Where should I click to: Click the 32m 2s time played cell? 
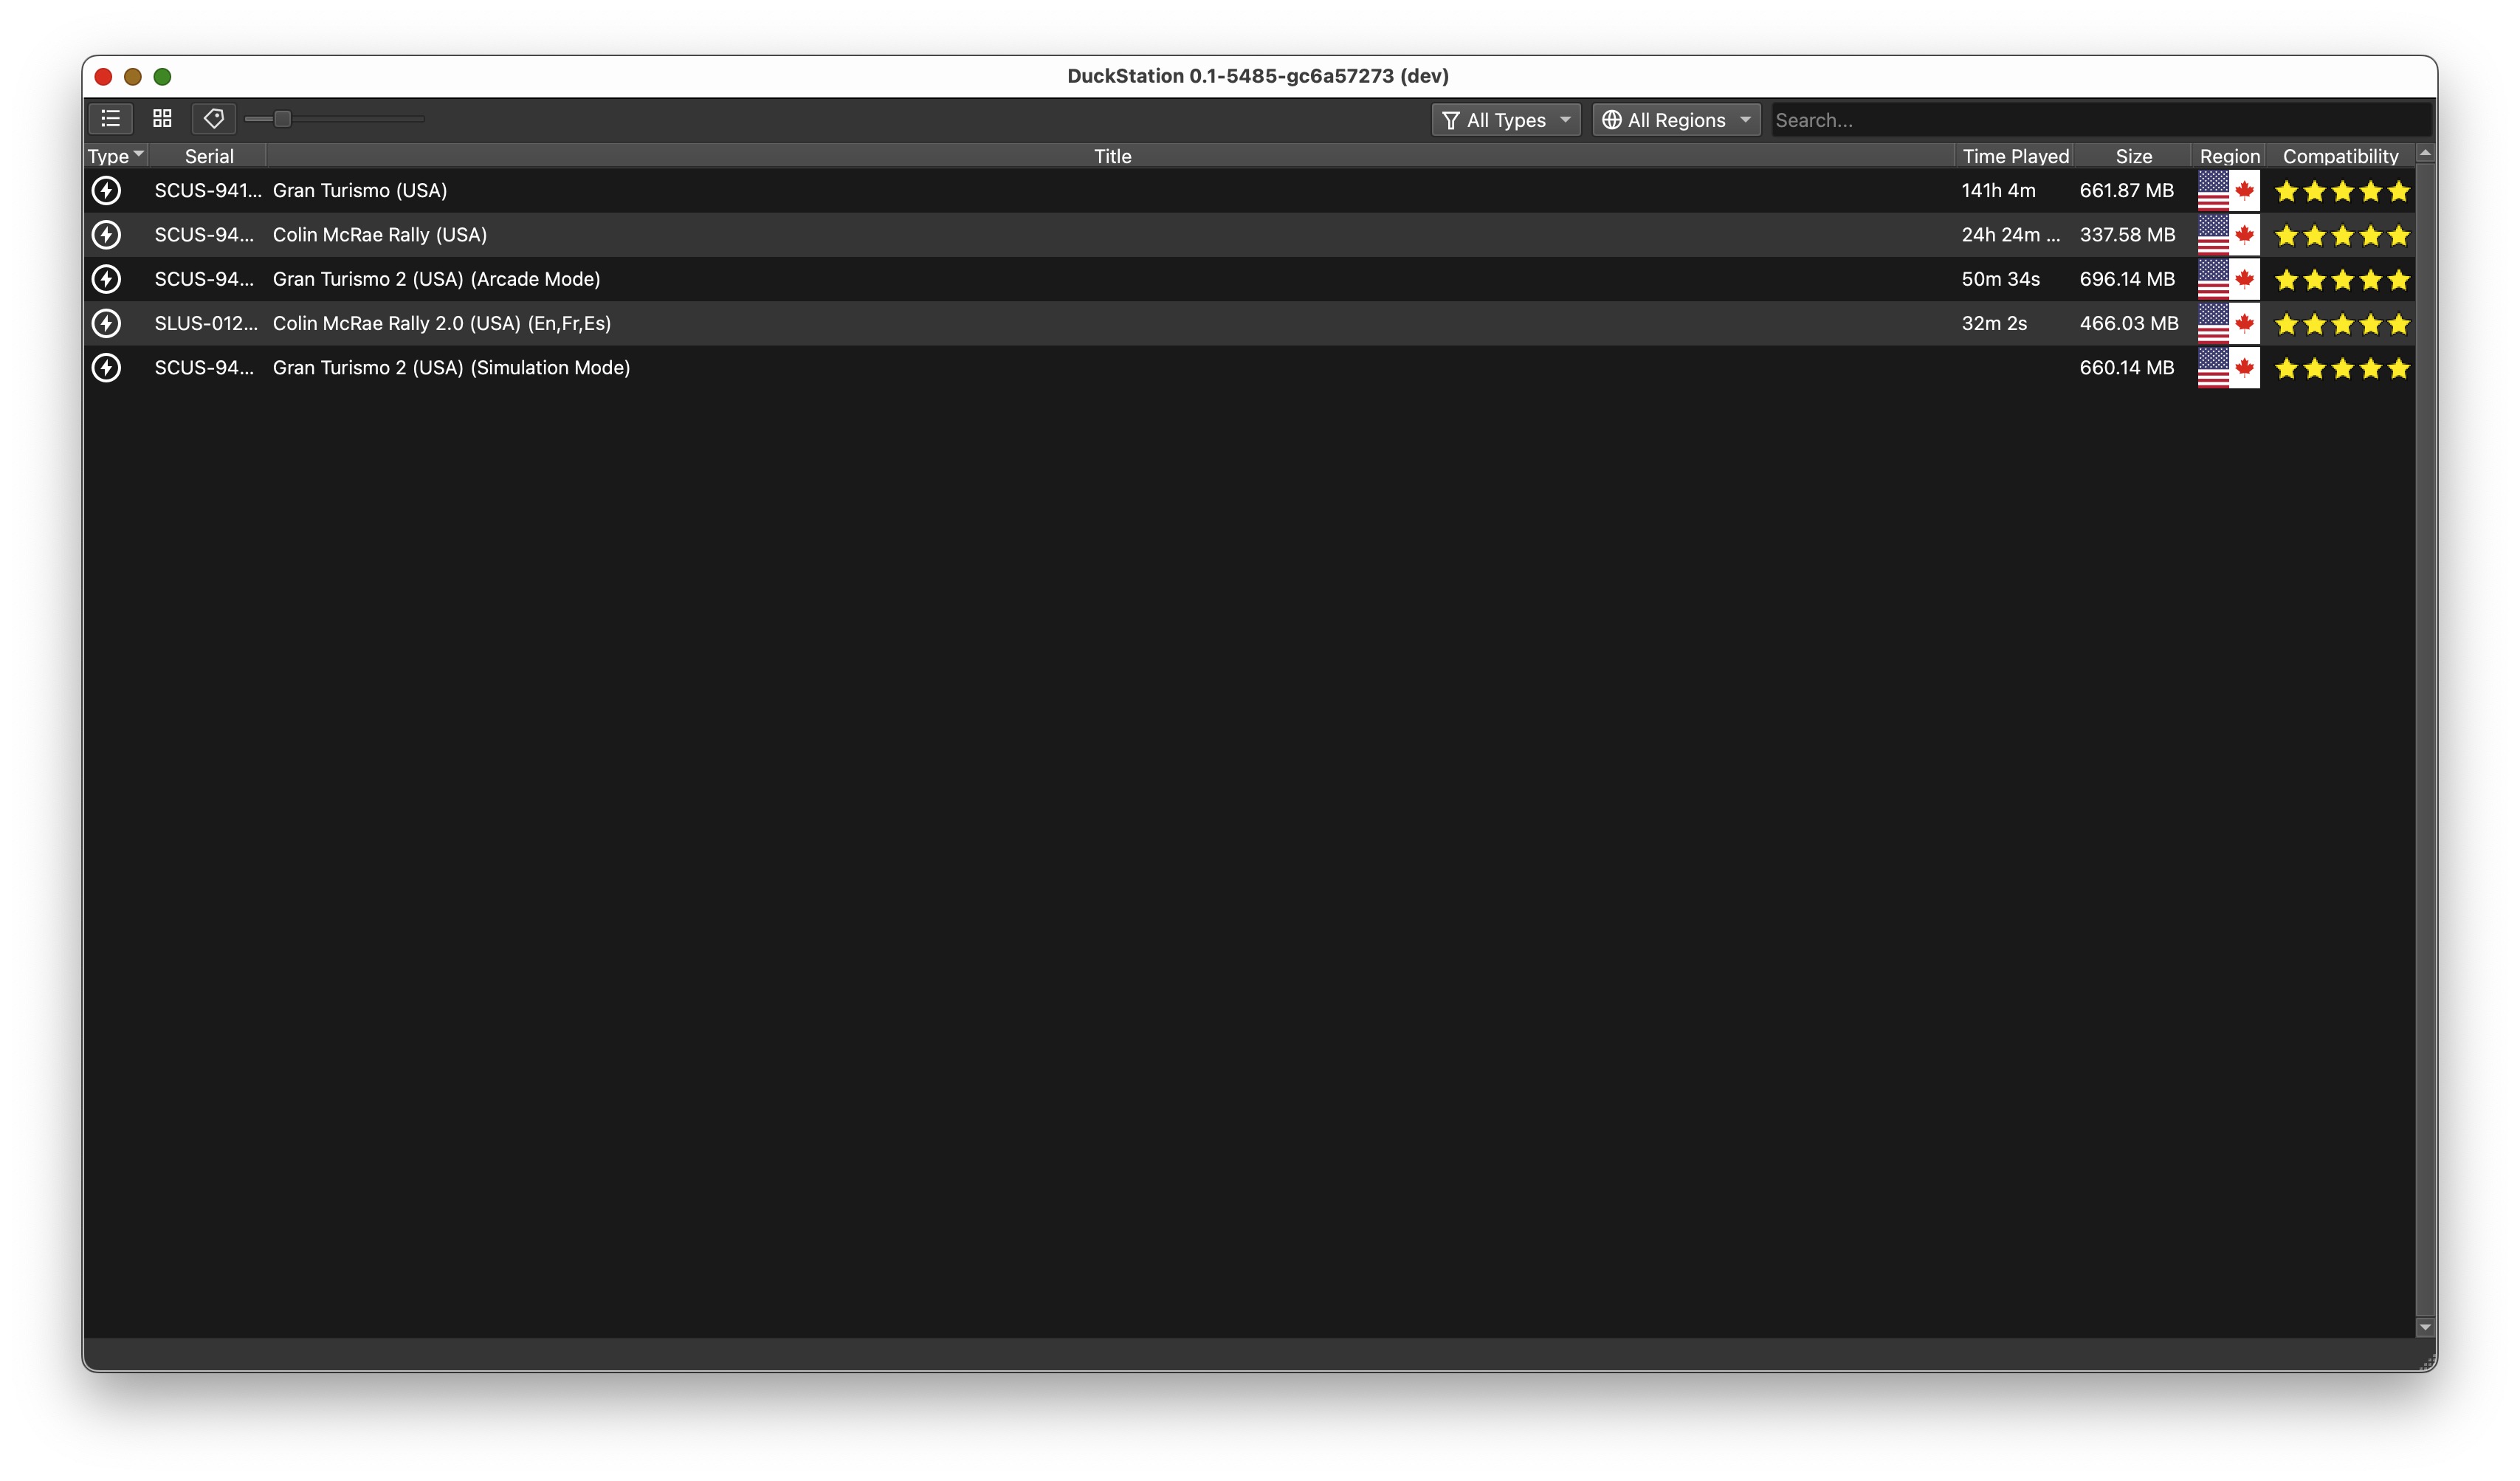pyautogui.click(x=1994, y=323)
